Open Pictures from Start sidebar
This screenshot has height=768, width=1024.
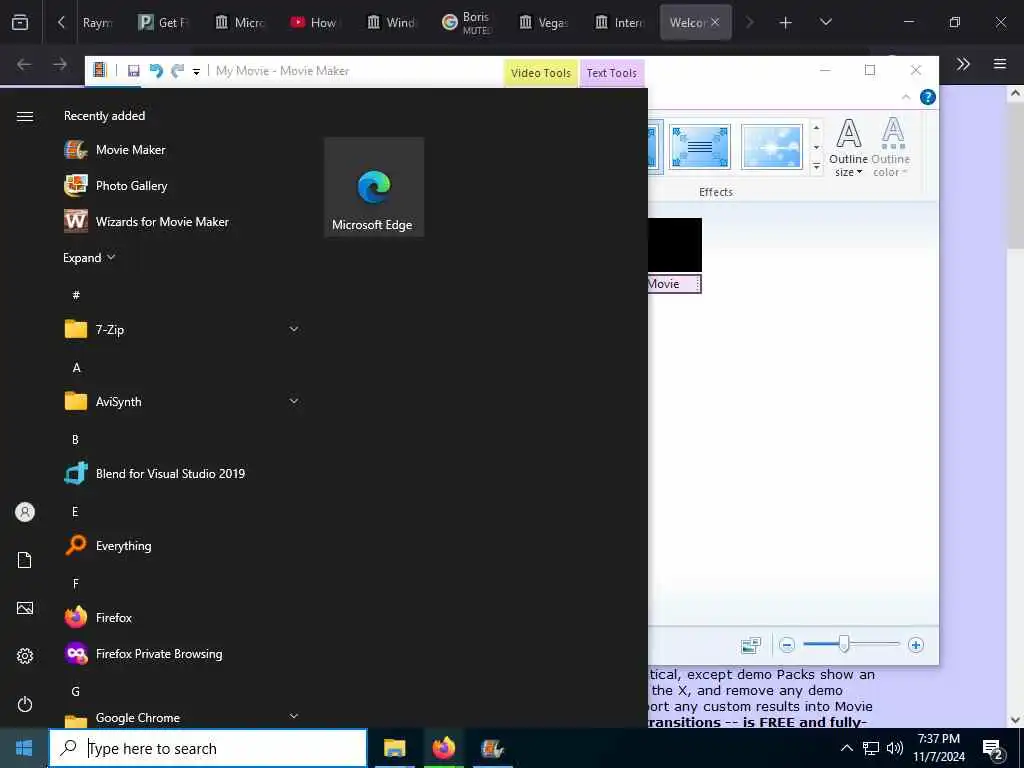[25, 608]
